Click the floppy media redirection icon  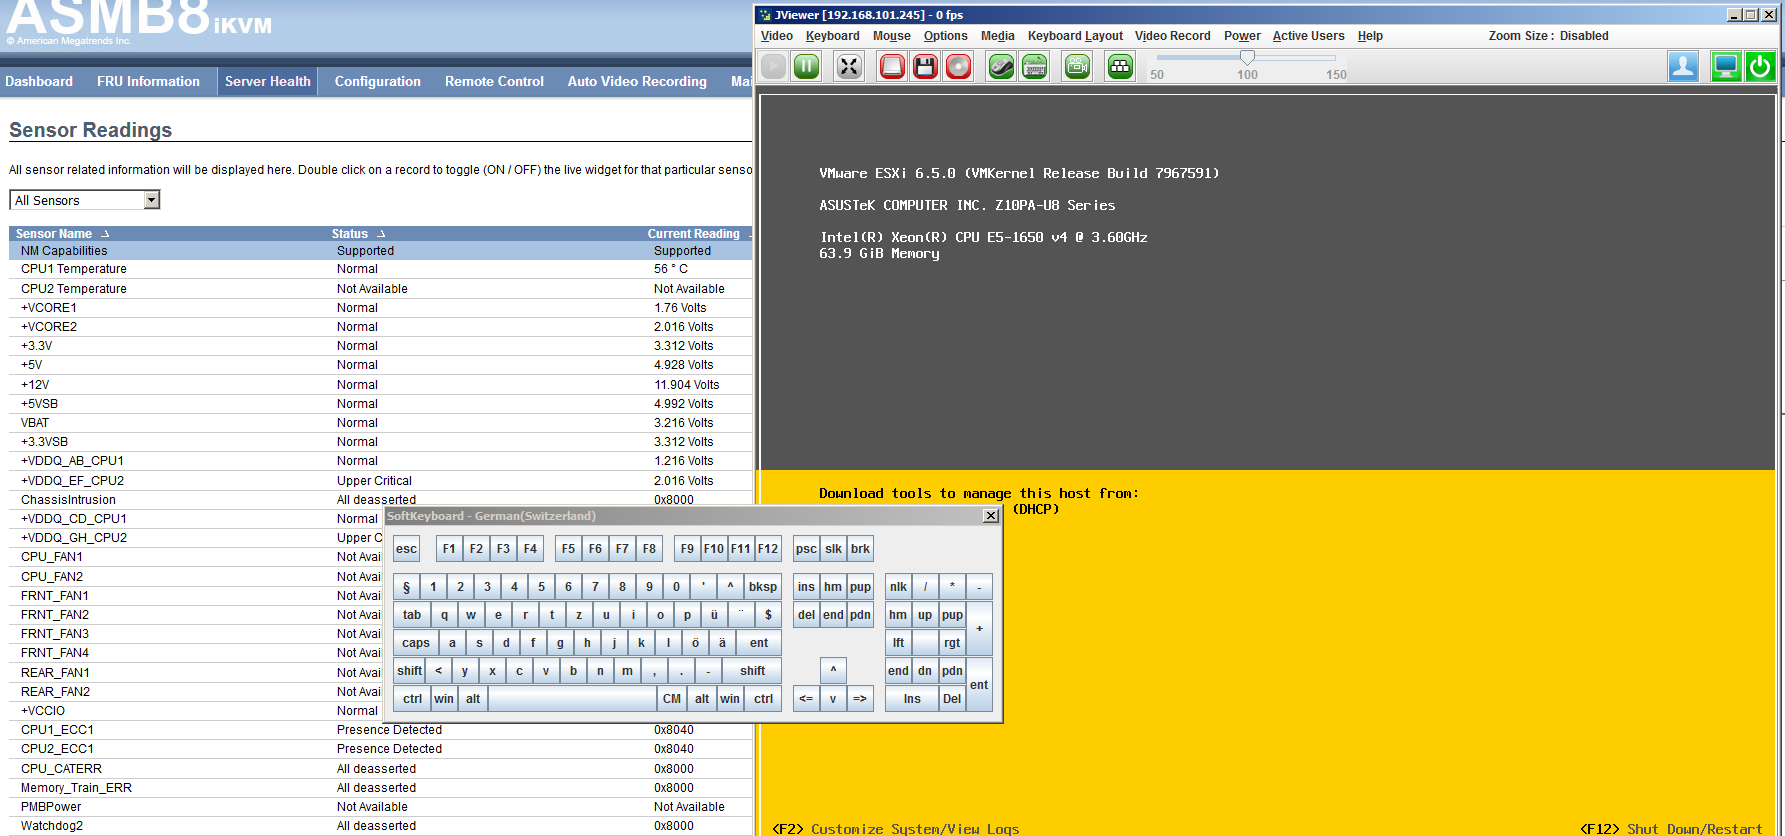pos(925,67)
